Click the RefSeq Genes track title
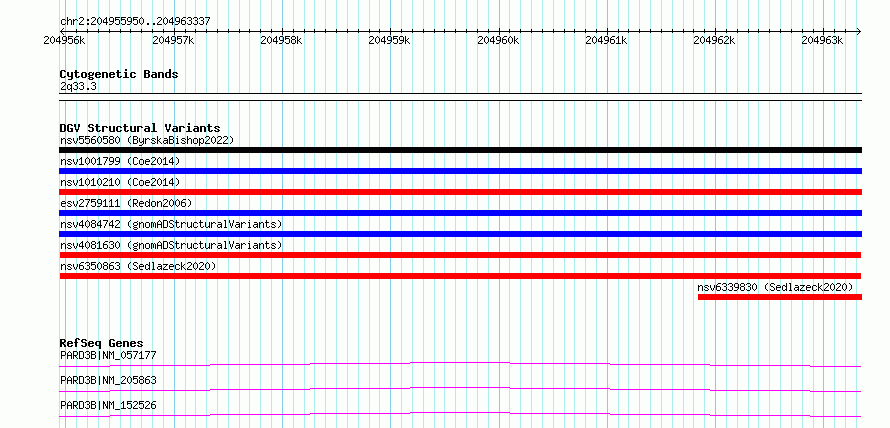Viewport: 890px width, 428px height. pyautogui.click(x=102, y=343)
